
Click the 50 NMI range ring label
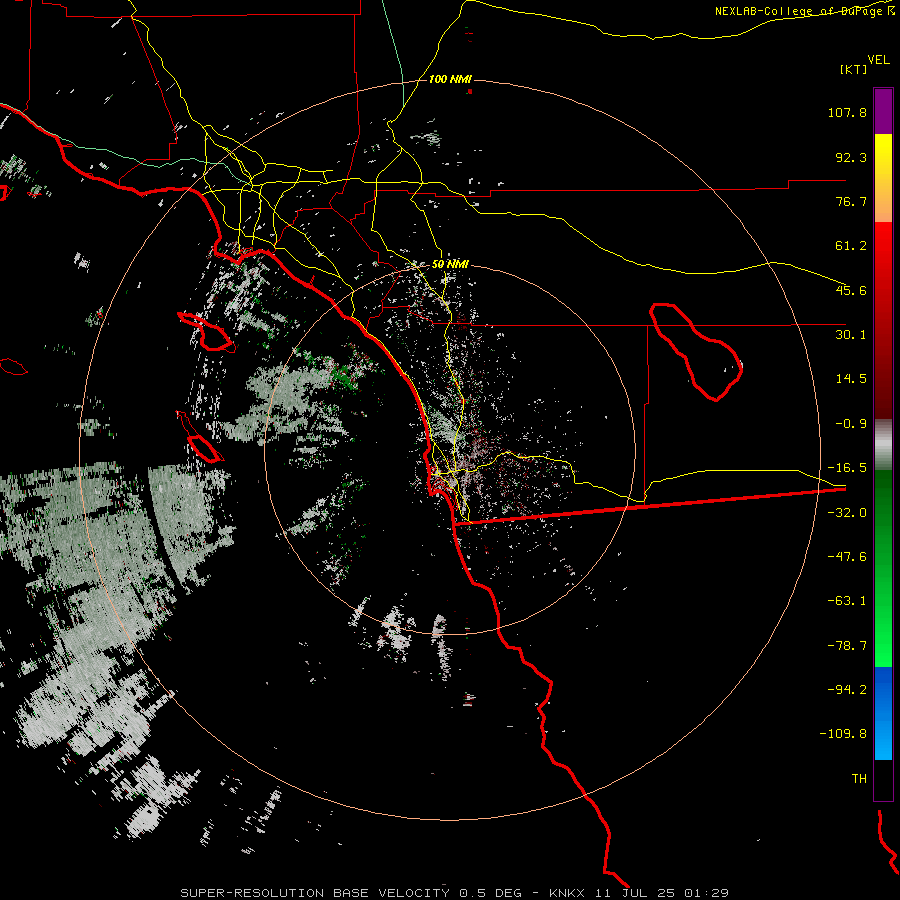[450, 264]
